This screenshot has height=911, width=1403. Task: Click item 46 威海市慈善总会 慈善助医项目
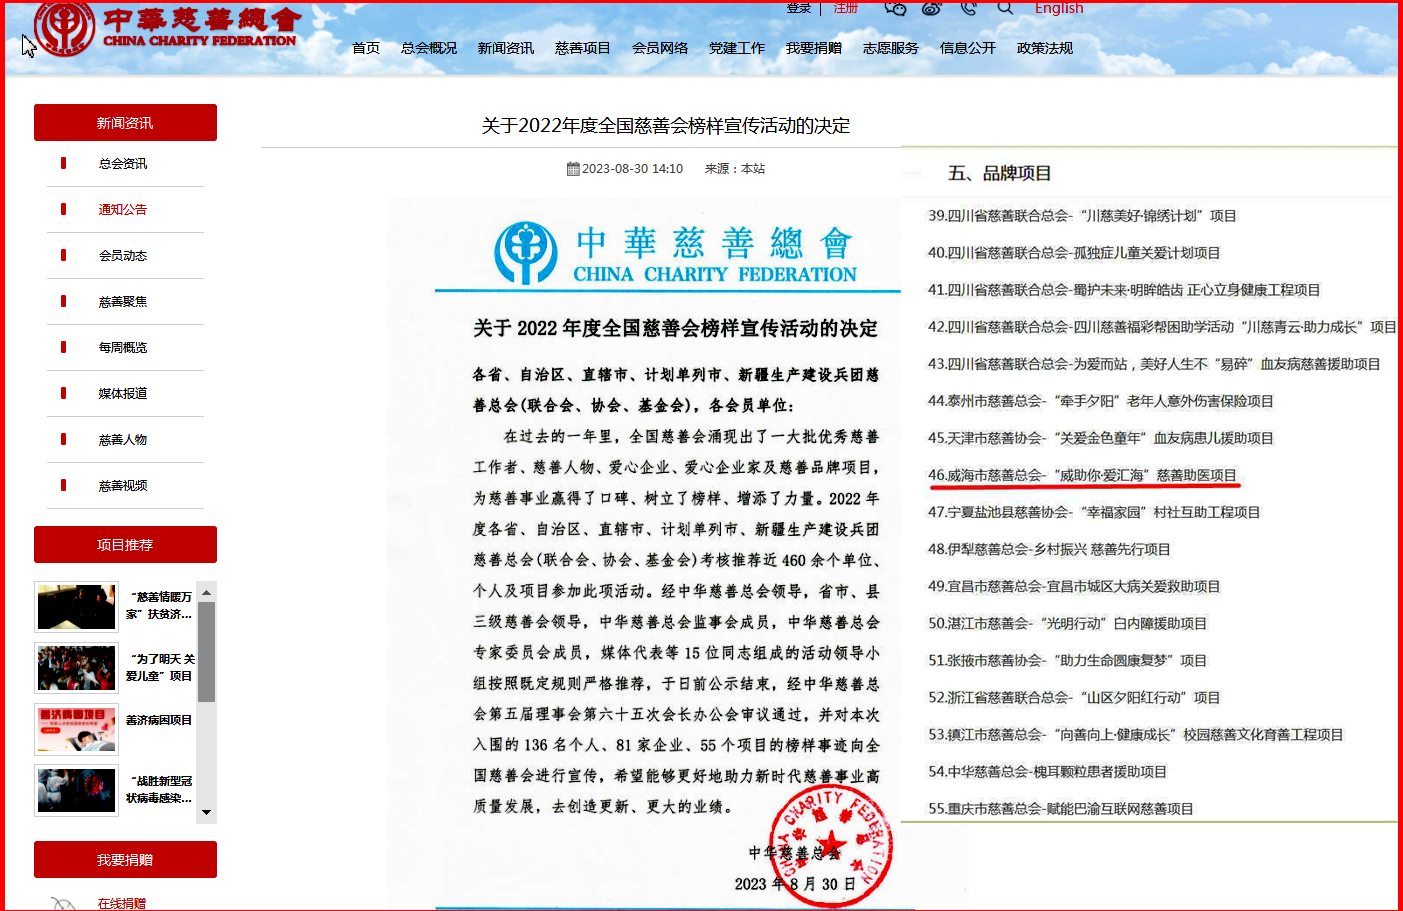pos(1082,475)
